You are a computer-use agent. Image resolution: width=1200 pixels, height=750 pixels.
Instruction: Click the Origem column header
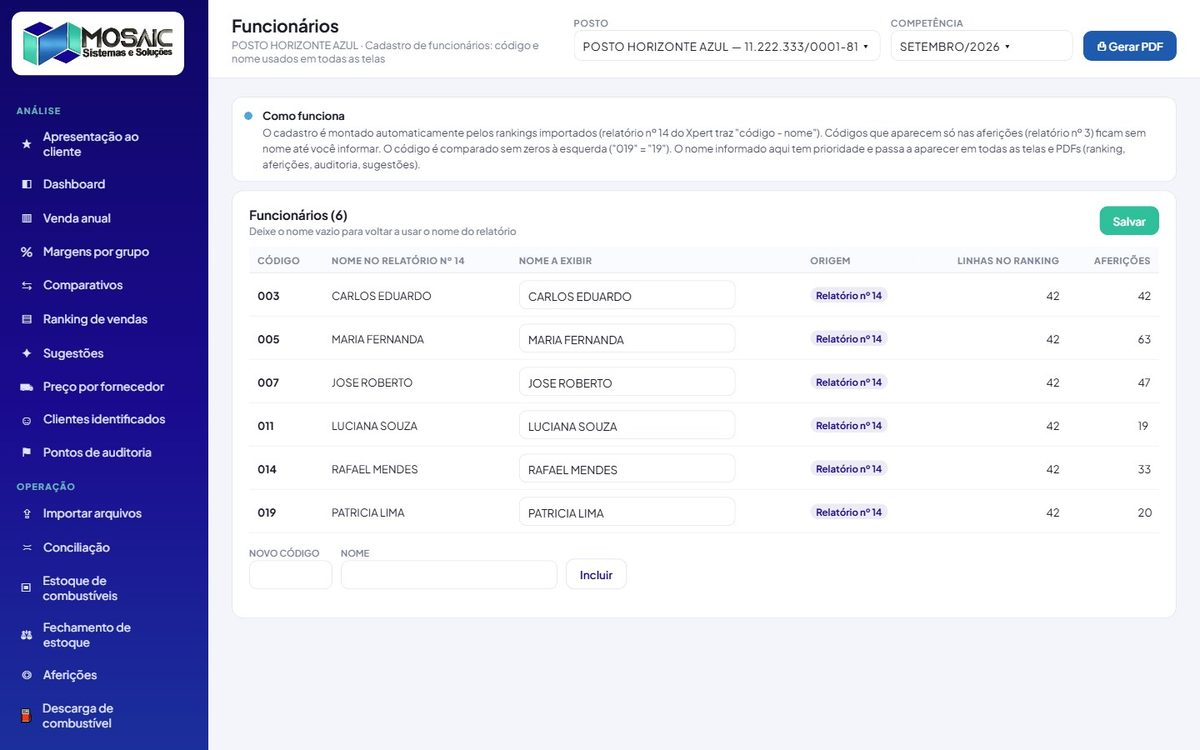830,261
